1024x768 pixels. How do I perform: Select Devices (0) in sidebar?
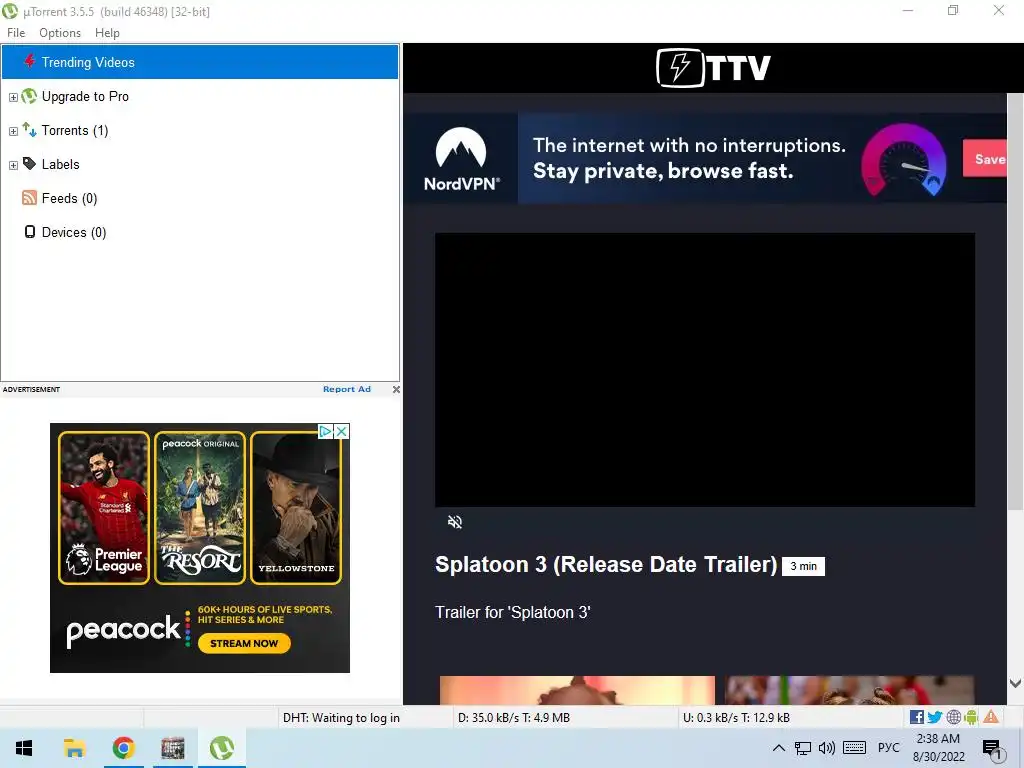tap(74, 232)
